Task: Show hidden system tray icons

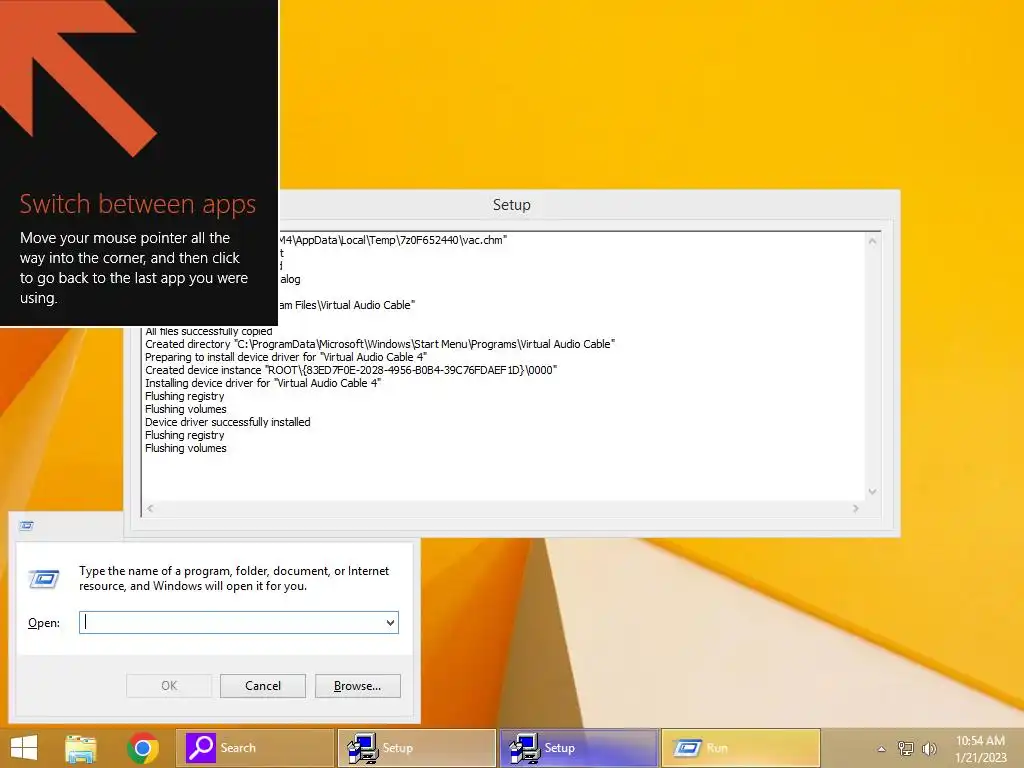Action: [x=881, y=749]
